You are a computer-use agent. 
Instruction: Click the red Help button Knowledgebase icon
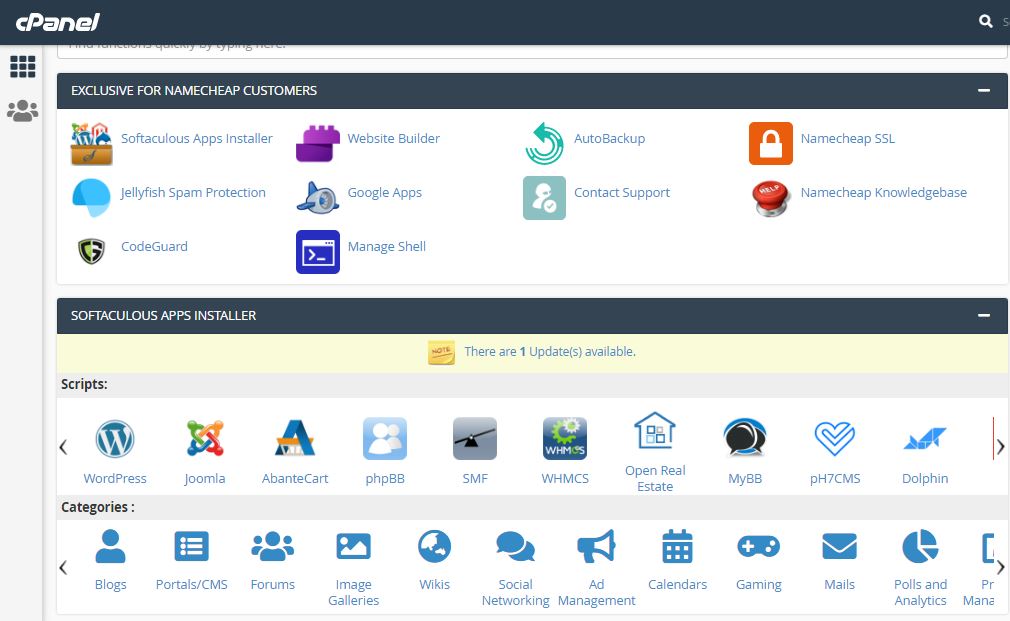coord(770,198)
